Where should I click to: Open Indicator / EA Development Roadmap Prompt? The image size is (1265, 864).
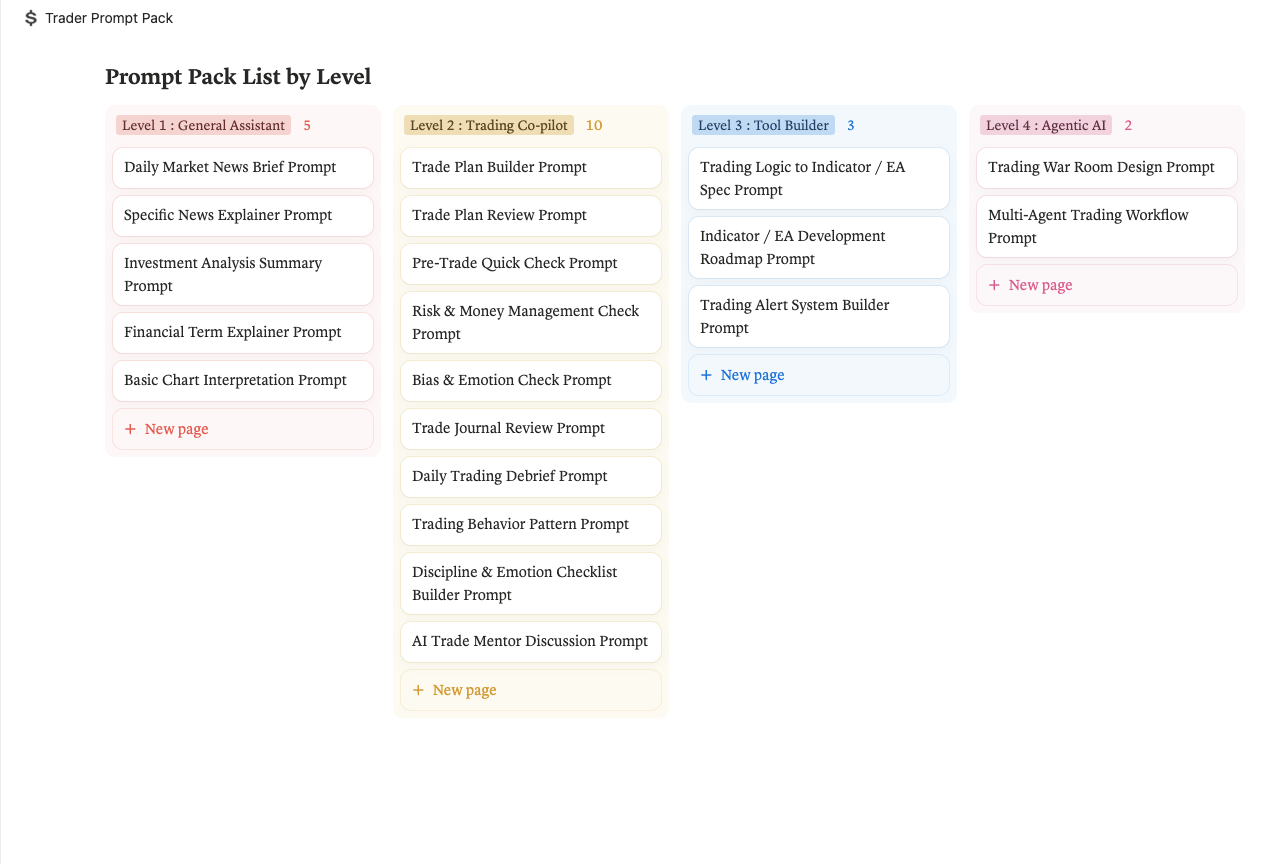(819, 247)
